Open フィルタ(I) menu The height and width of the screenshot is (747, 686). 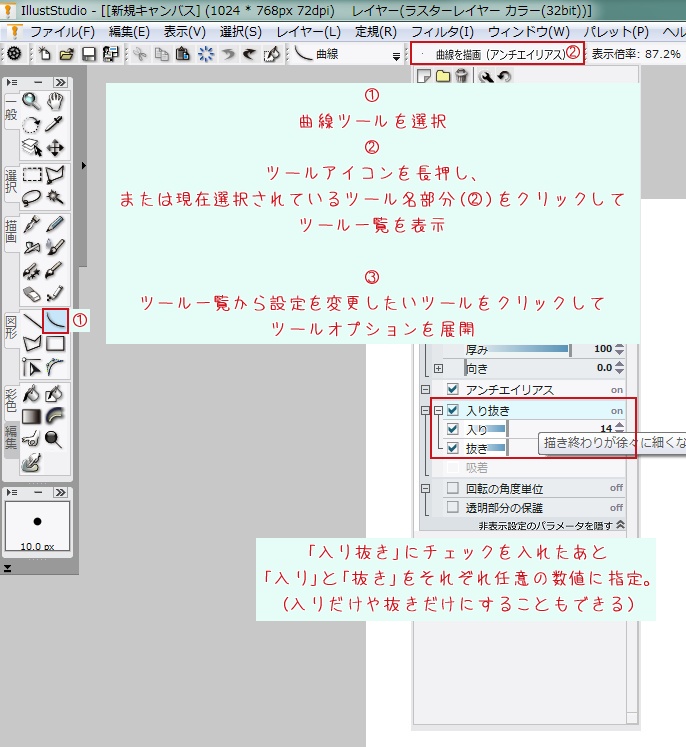(x=442, y=32)
